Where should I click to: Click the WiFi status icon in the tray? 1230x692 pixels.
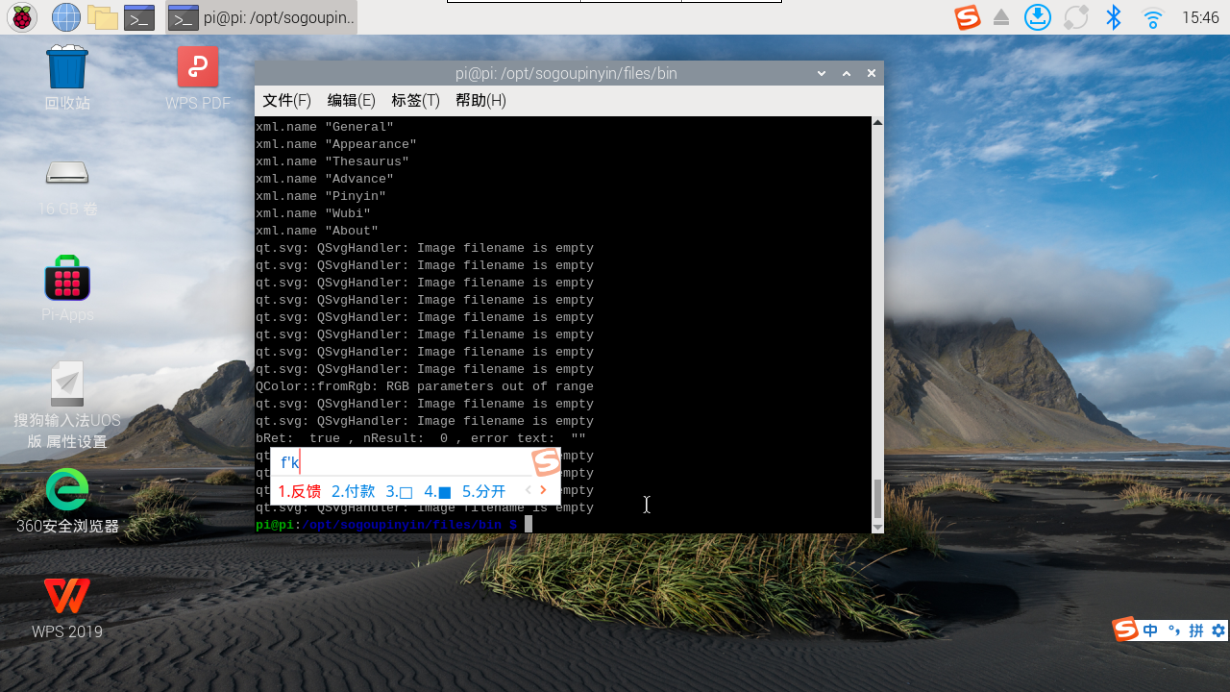(x=1152, y=17)
